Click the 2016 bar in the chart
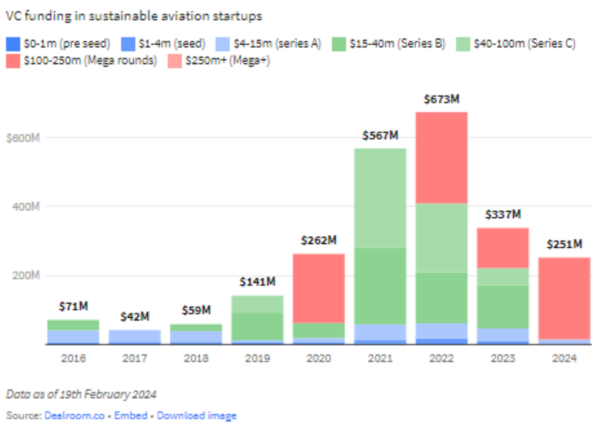The width and height of the screenshot is (600, 426). tap(72, 332)
